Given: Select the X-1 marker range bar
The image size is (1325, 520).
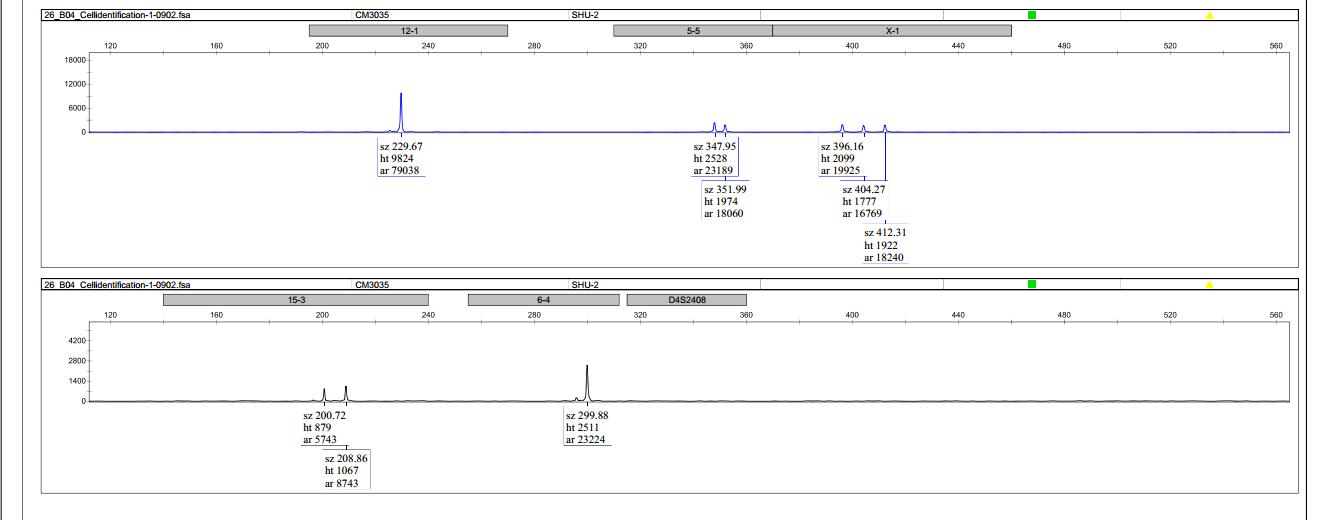Looking at the screenshot, I should [x=892, y=31].
